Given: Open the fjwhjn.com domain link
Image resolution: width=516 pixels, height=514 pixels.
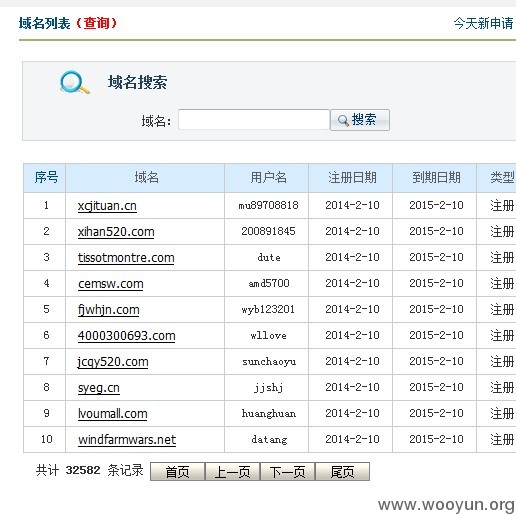Looking at the screenshot, I should (108, 310).
